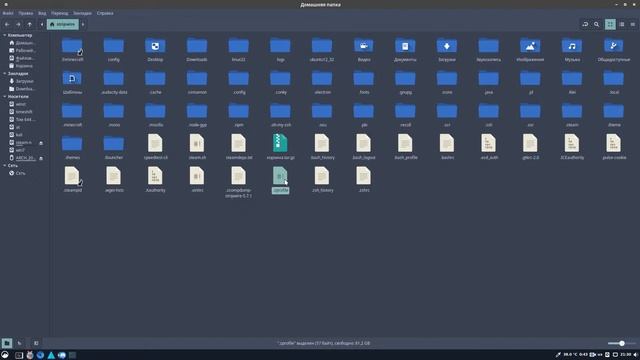Go back with the left arrow button
Image resolution: width=640 pixels, height=360 pixels.
pyautogui.click(x=7, y=24)
